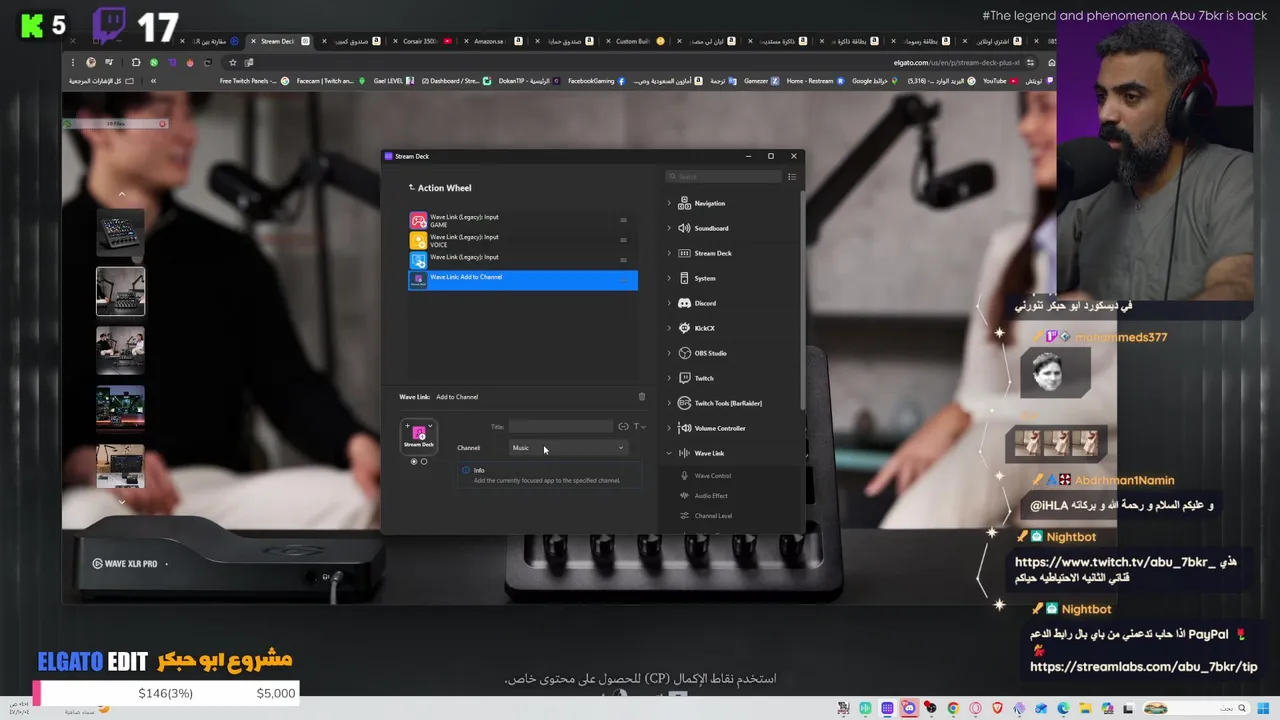This screenshot has width=1280, height=720.
Task: Select the Channel Level action
Action: pyautogui.click(x=713, y=516)
